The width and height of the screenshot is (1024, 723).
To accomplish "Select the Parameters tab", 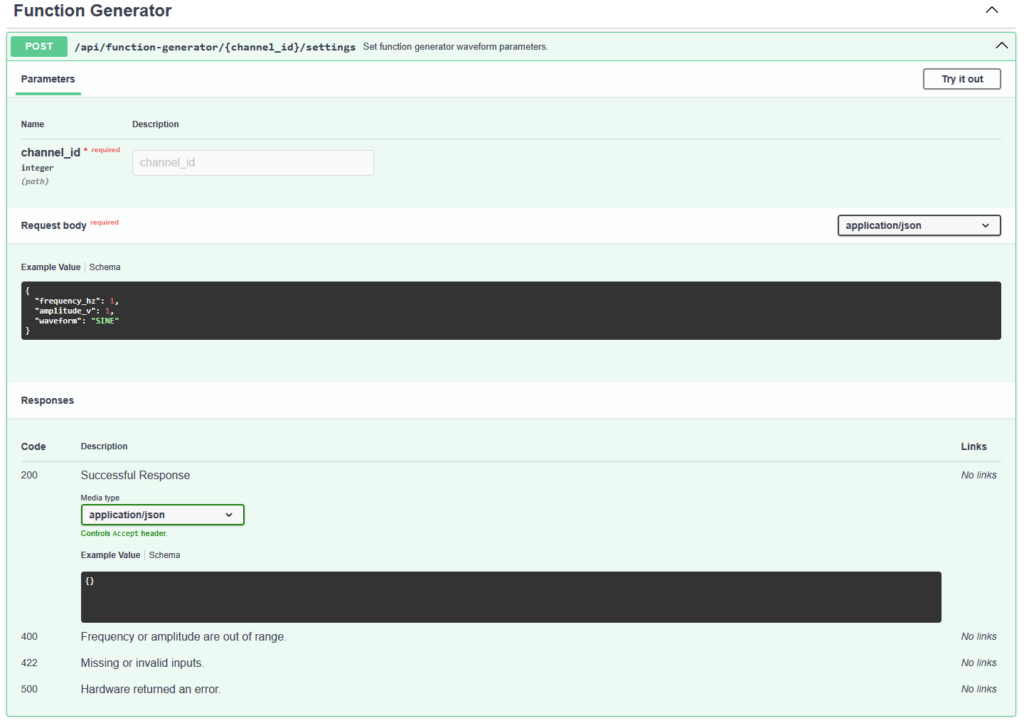I will (x=48, y=79).
